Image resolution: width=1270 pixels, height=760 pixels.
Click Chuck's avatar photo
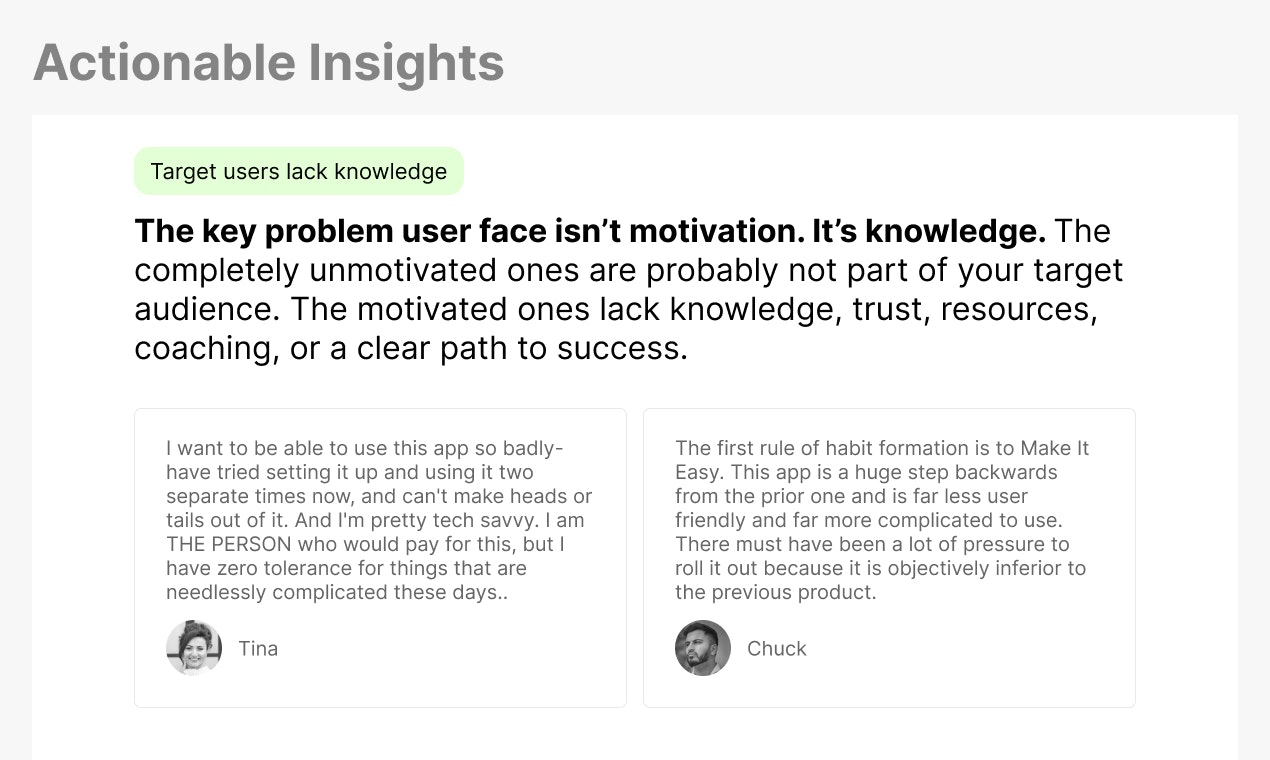[x=703, y=648]
